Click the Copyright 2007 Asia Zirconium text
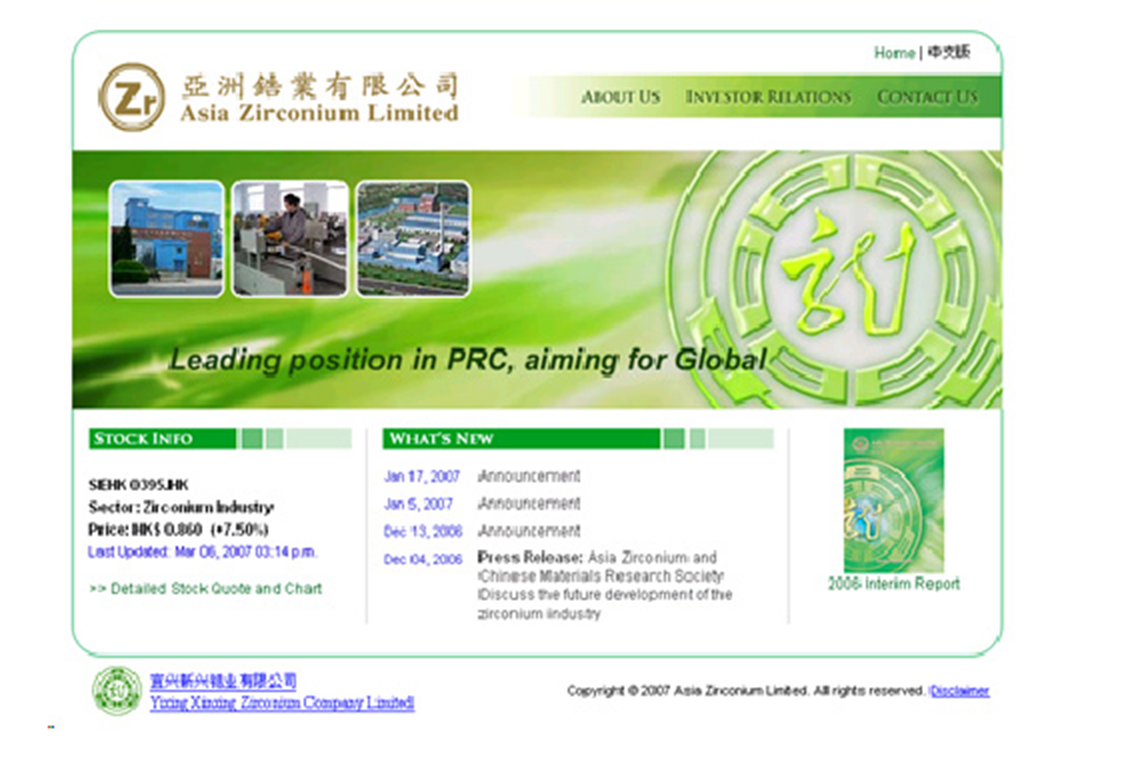The width and height of the screenshot is (1140, 760). 746,690
